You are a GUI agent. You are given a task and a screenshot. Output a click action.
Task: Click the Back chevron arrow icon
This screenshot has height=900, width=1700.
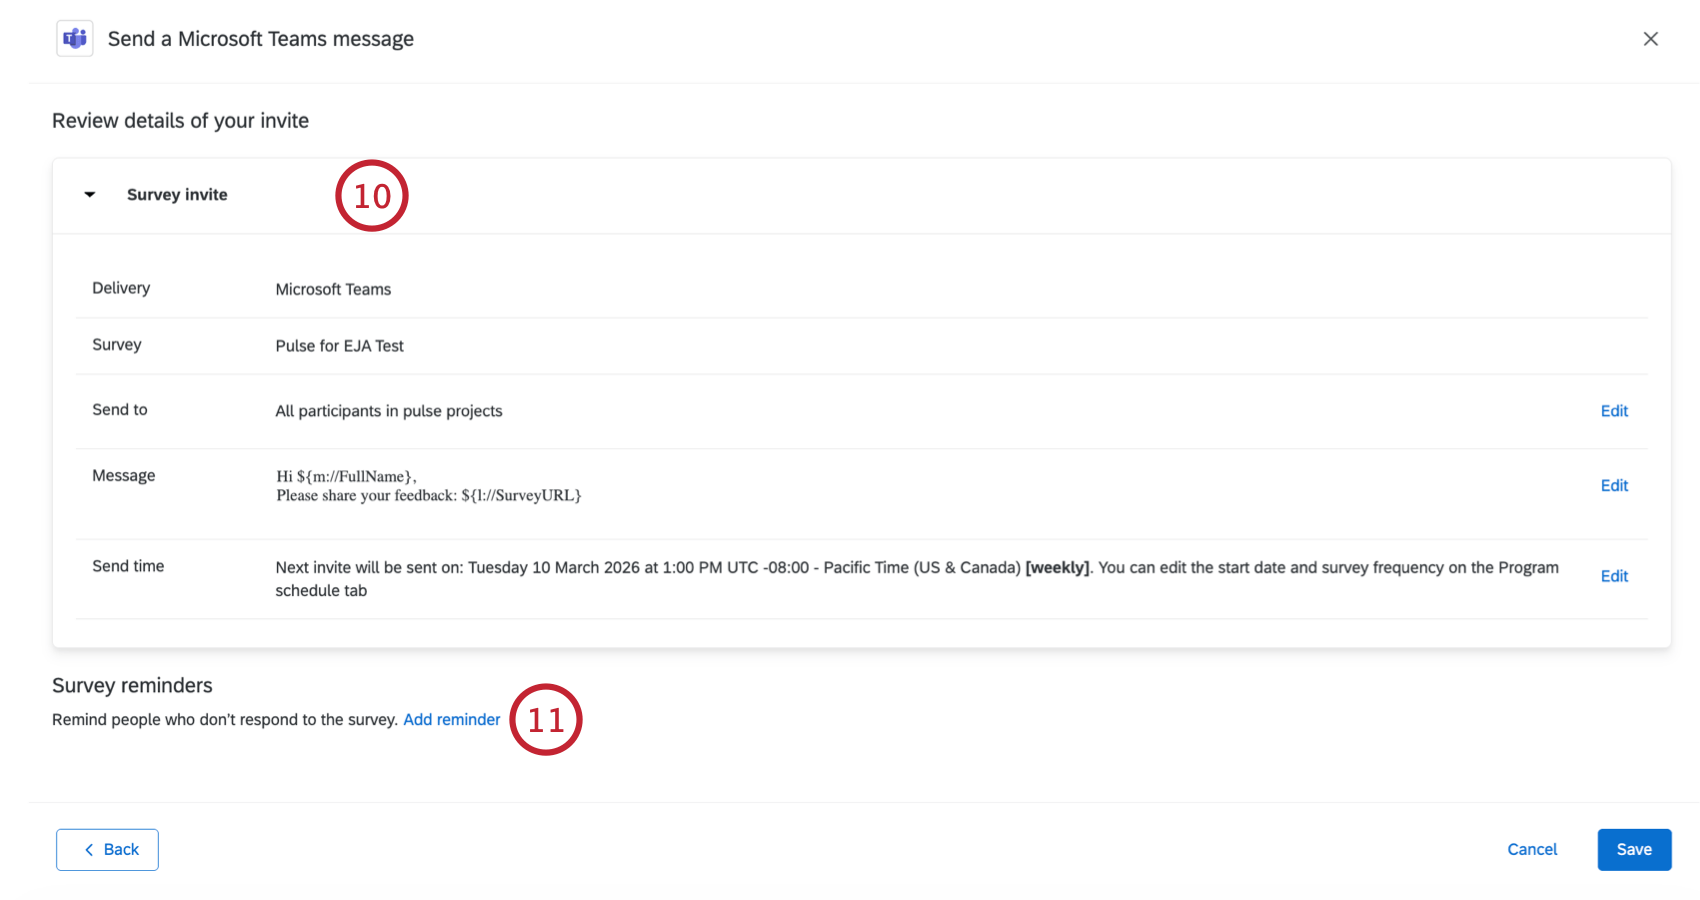pyautogui.click(x=89, y=850)
